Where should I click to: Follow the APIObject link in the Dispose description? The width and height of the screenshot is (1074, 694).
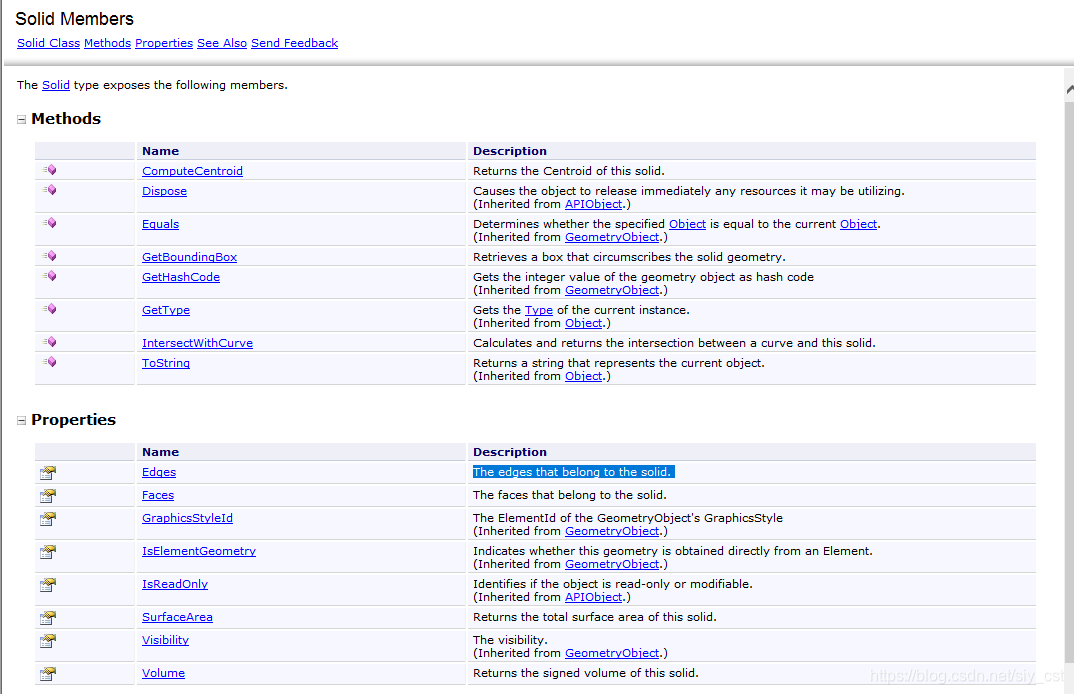point(594,204)
